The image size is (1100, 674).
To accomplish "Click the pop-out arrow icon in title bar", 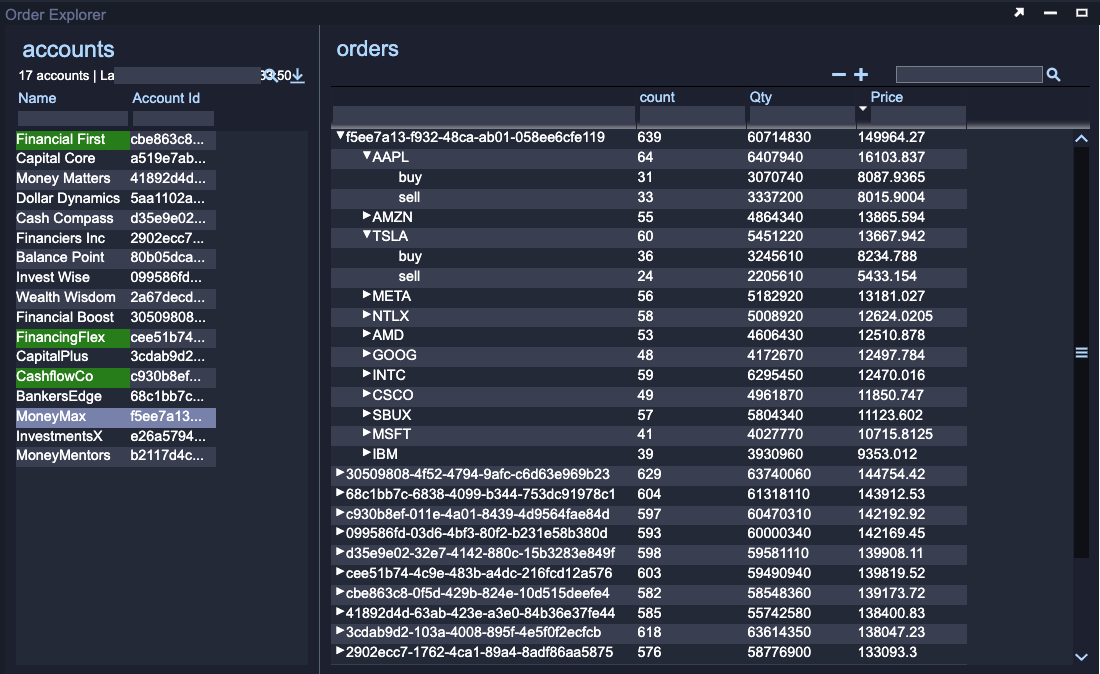I will tap(1019, 13).
